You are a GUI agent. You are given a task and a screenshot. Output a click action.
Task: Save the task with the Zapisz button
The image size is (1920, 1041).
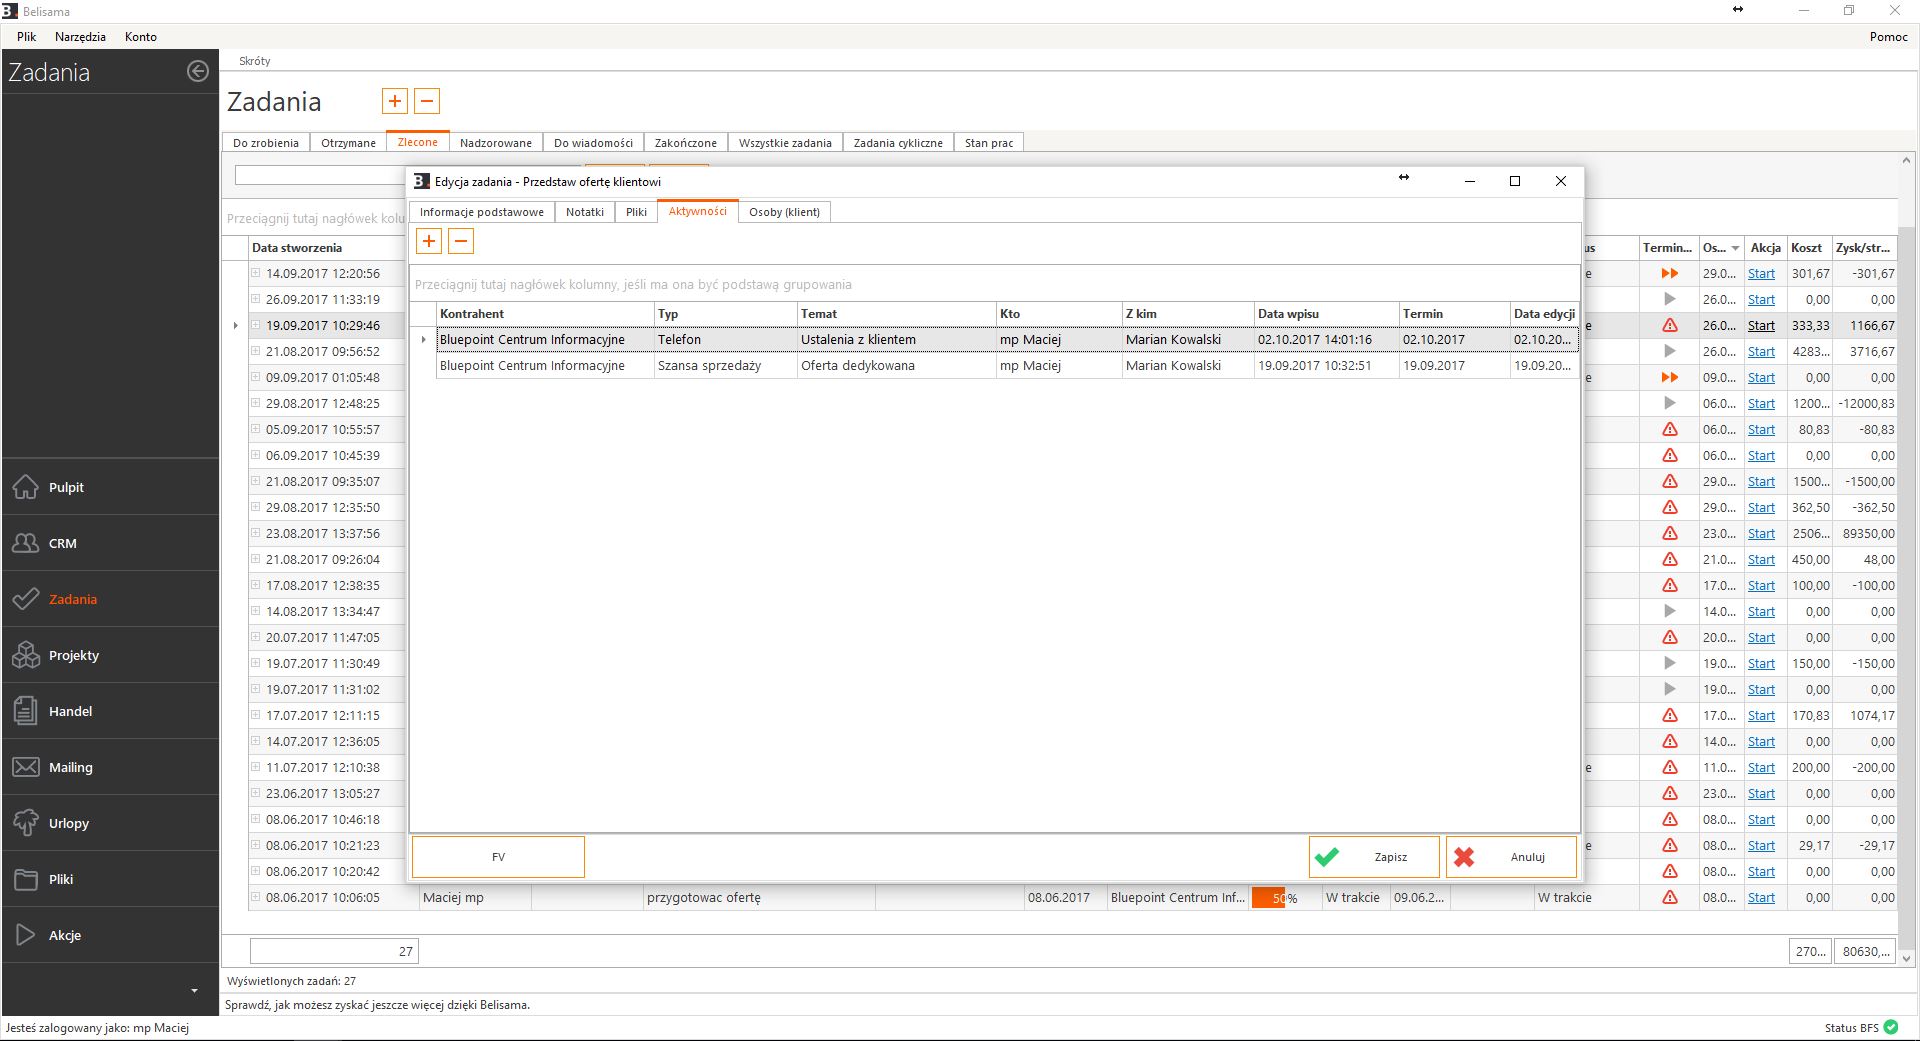pyautogui.click(x=1373, y=857)
